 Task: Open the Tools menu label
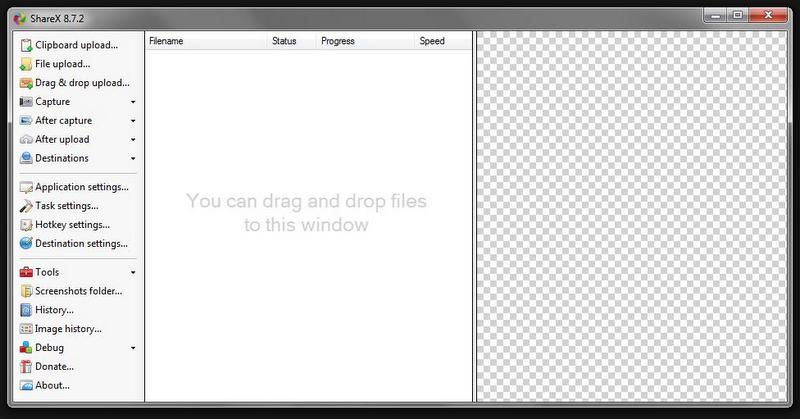(47, 272)
